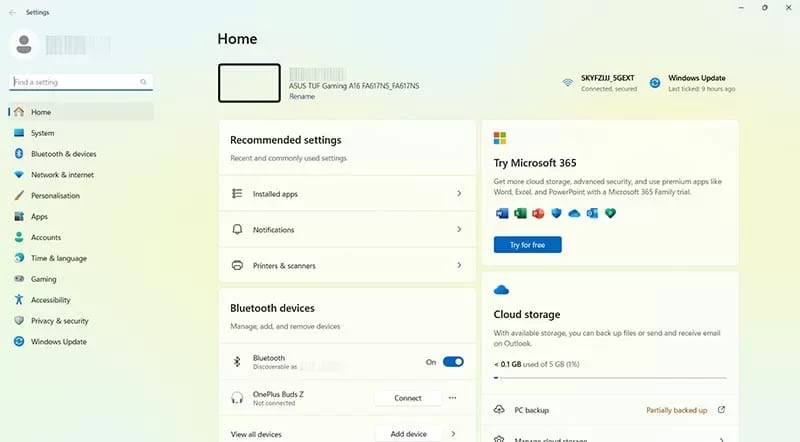
Task: Select Time & language in the sidebar
Action: [58, 258]
